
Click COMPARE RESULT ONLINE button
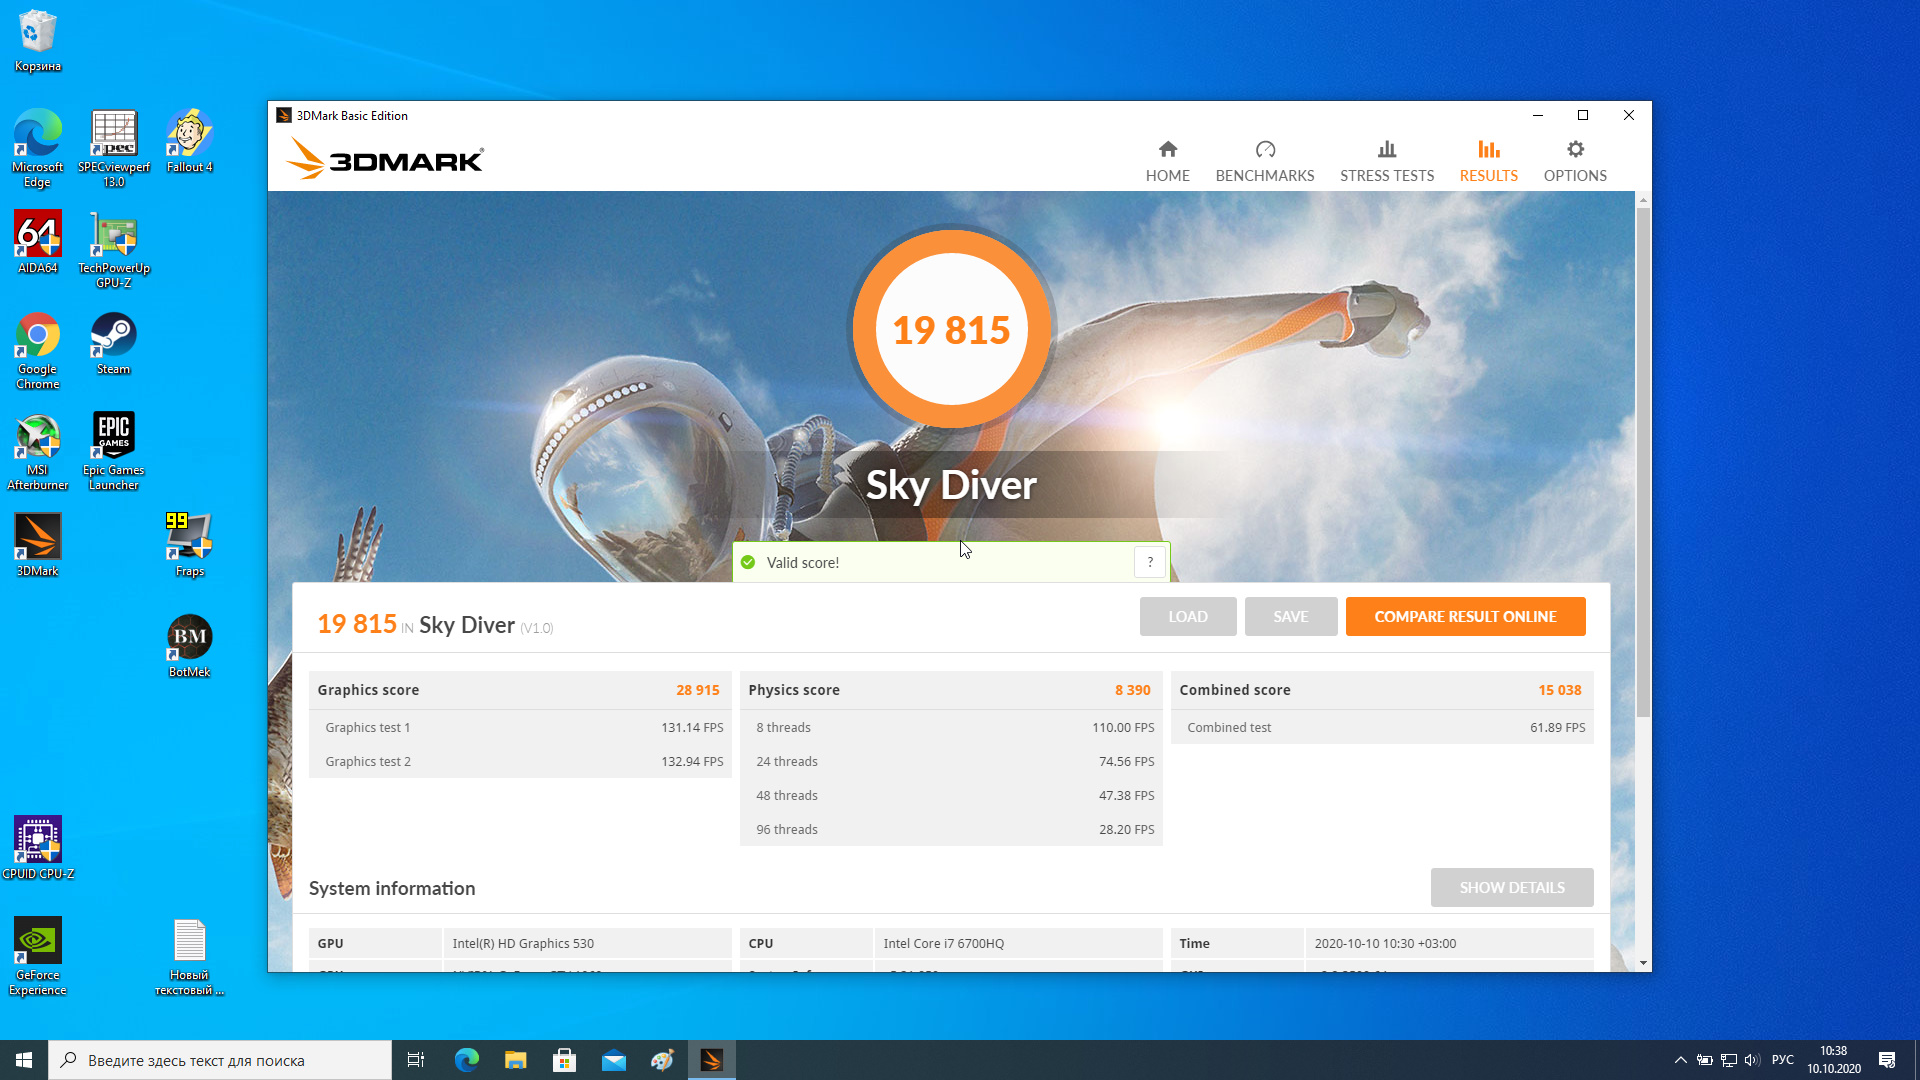tap(1465, 616)
